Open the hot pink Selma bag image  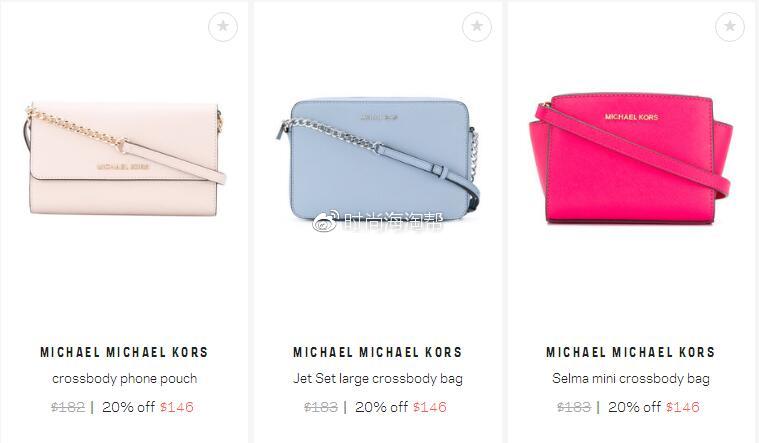click(630, 158)
